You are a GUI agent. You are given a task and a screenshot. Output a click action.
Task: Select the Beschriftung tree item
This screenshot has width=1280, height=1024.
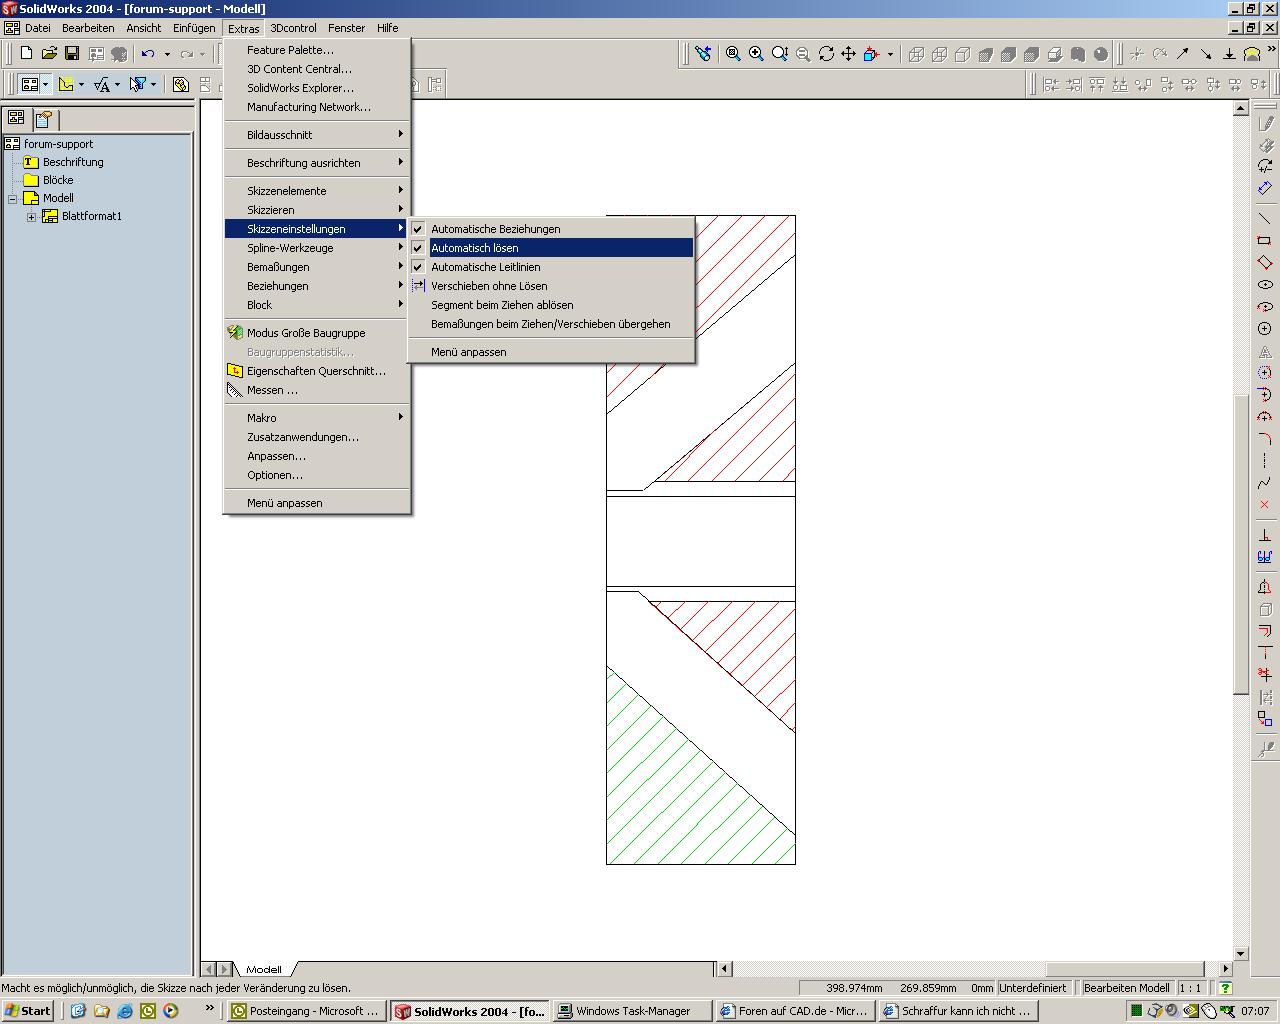(73, 162)
